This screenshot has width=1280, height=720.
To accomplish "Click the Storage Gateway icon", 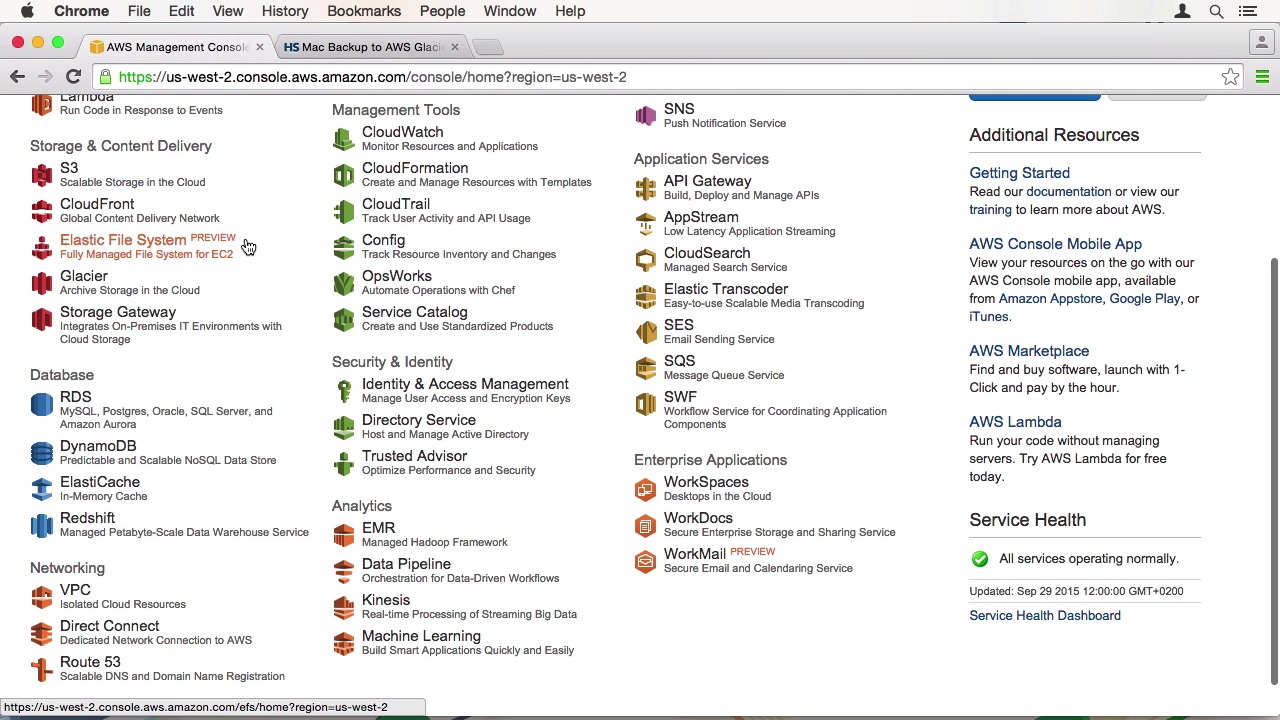I will coord(42,319).
